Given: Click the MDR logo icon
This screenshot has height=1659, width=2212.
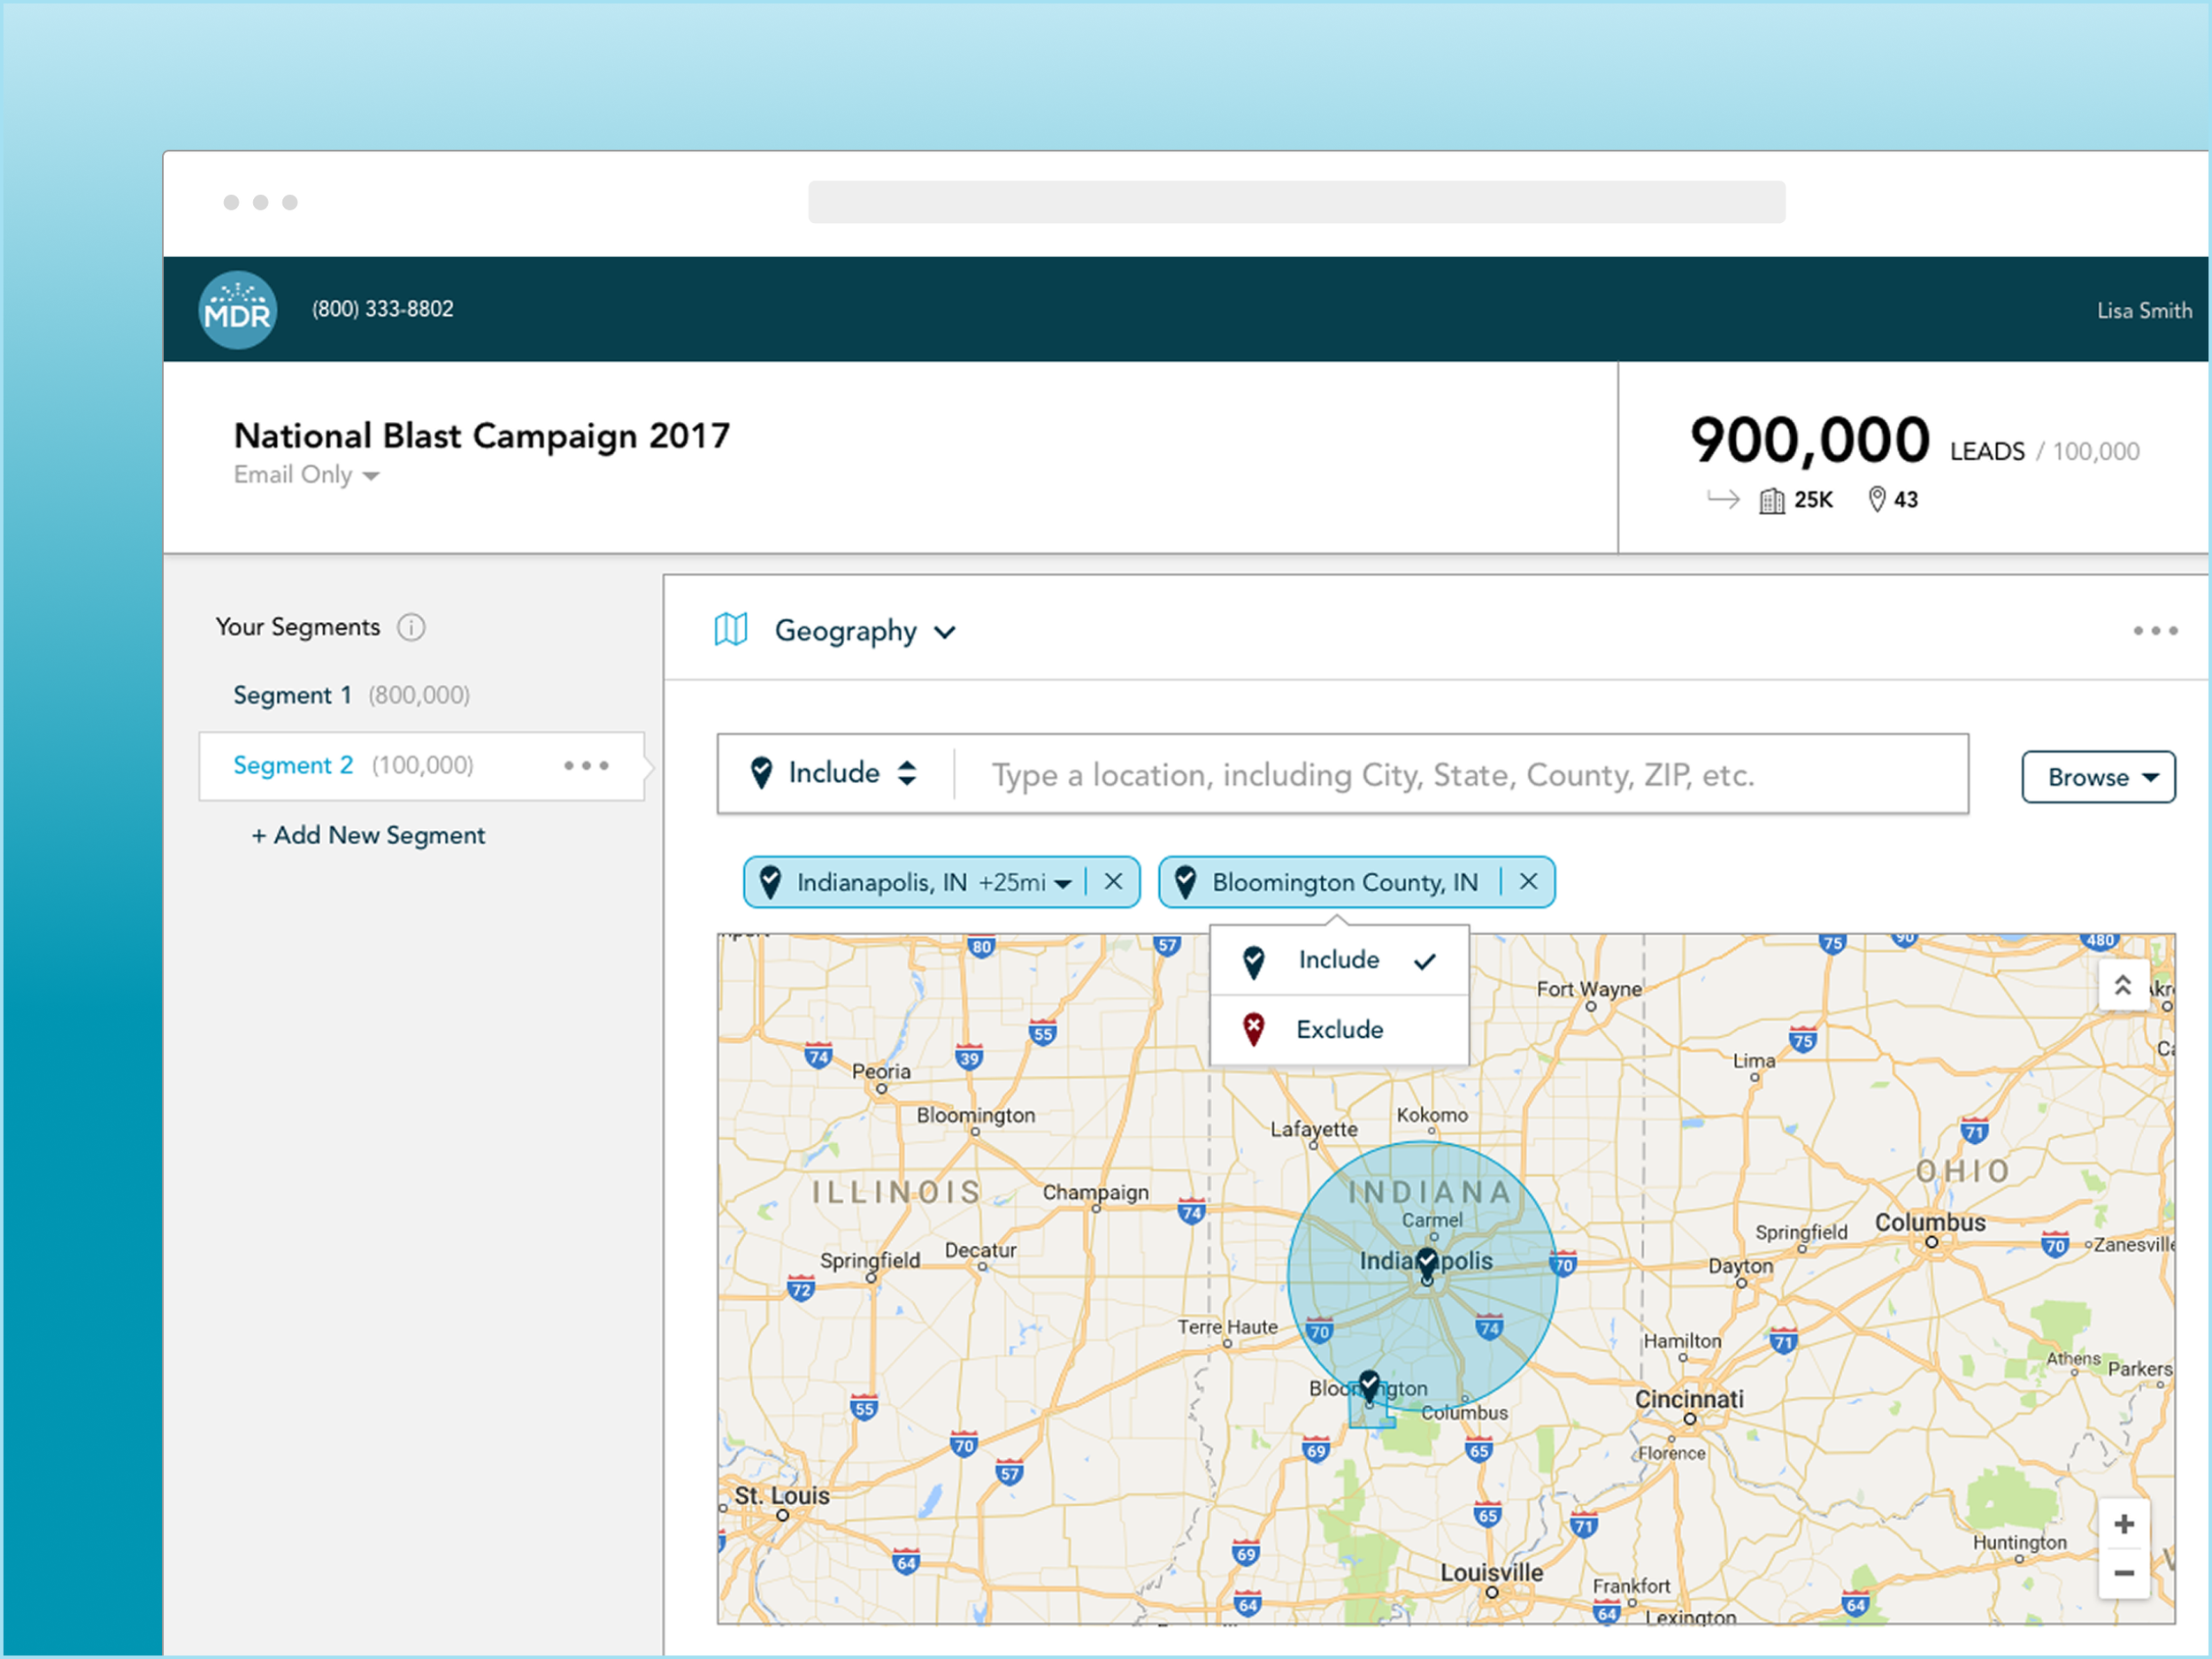Looking at the screenshot, I should [x=237, y=309].
